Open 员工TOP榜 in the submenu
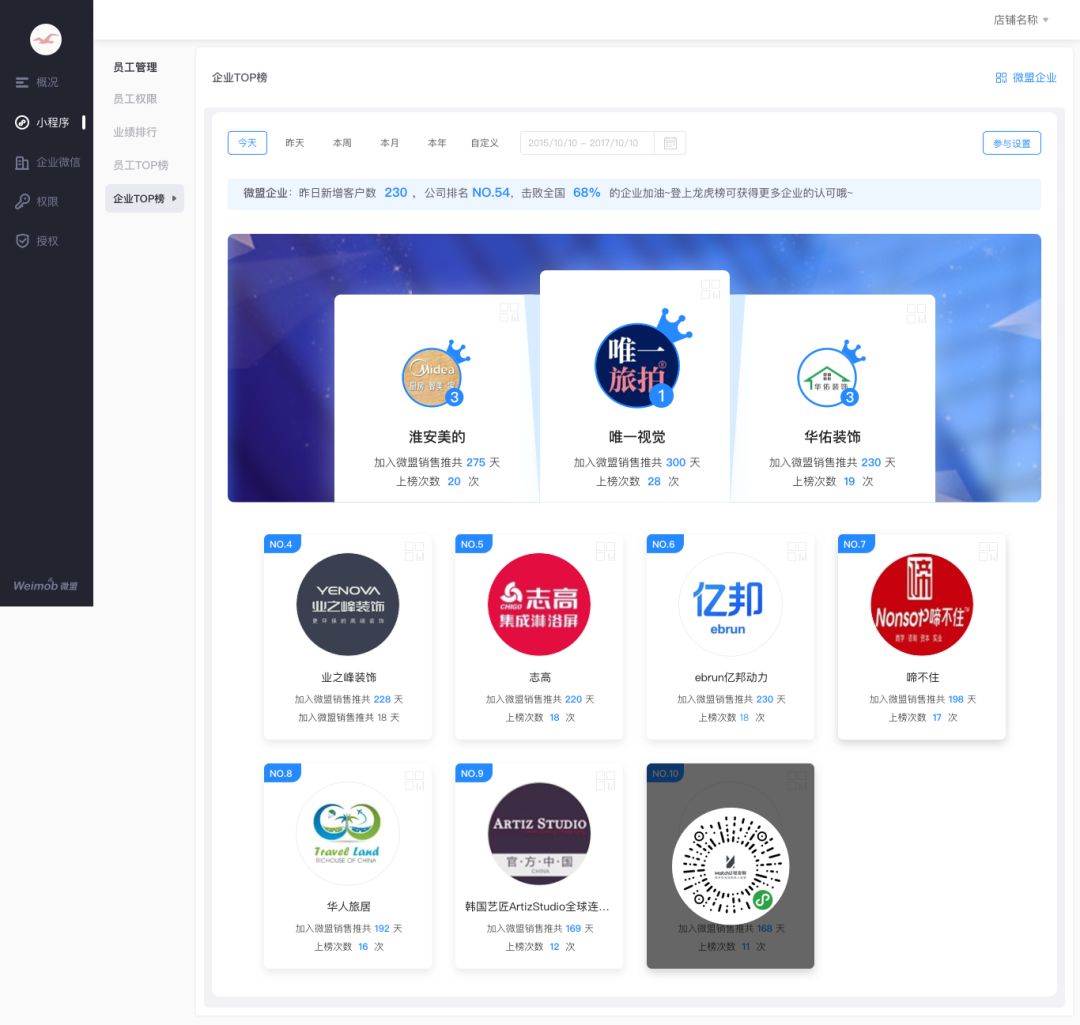The height and width of the screenshot is (1025, 1080). (x=141, y=165)
